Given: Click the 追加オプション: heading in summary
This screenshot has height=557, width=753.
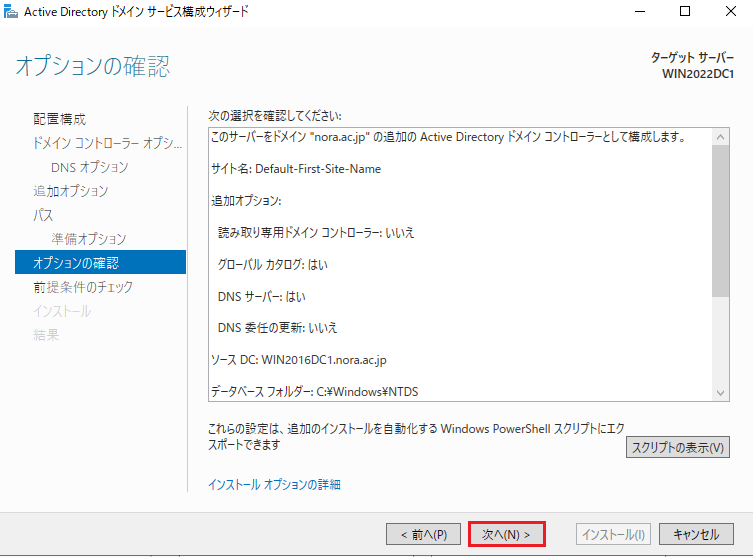Looking at the screenshot, I should tap(246, 201).
